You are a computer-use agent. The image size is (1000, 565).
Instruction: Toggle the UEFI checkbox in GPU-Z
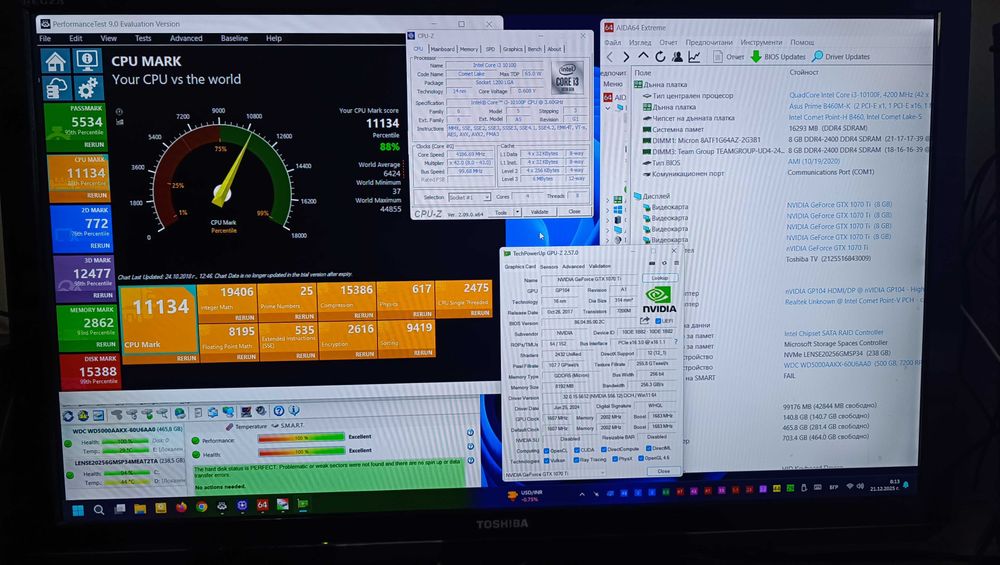point(658,321)
